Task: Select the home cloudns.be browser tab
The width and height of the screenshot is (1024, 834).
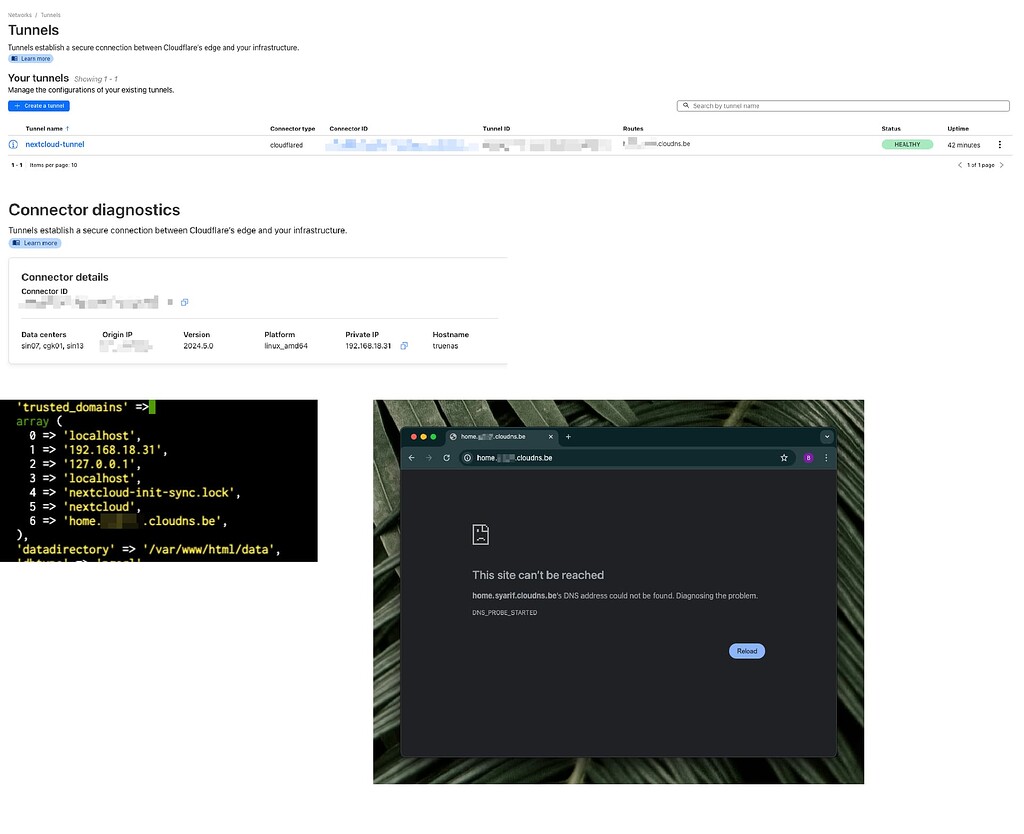Action: click(502, 437)
